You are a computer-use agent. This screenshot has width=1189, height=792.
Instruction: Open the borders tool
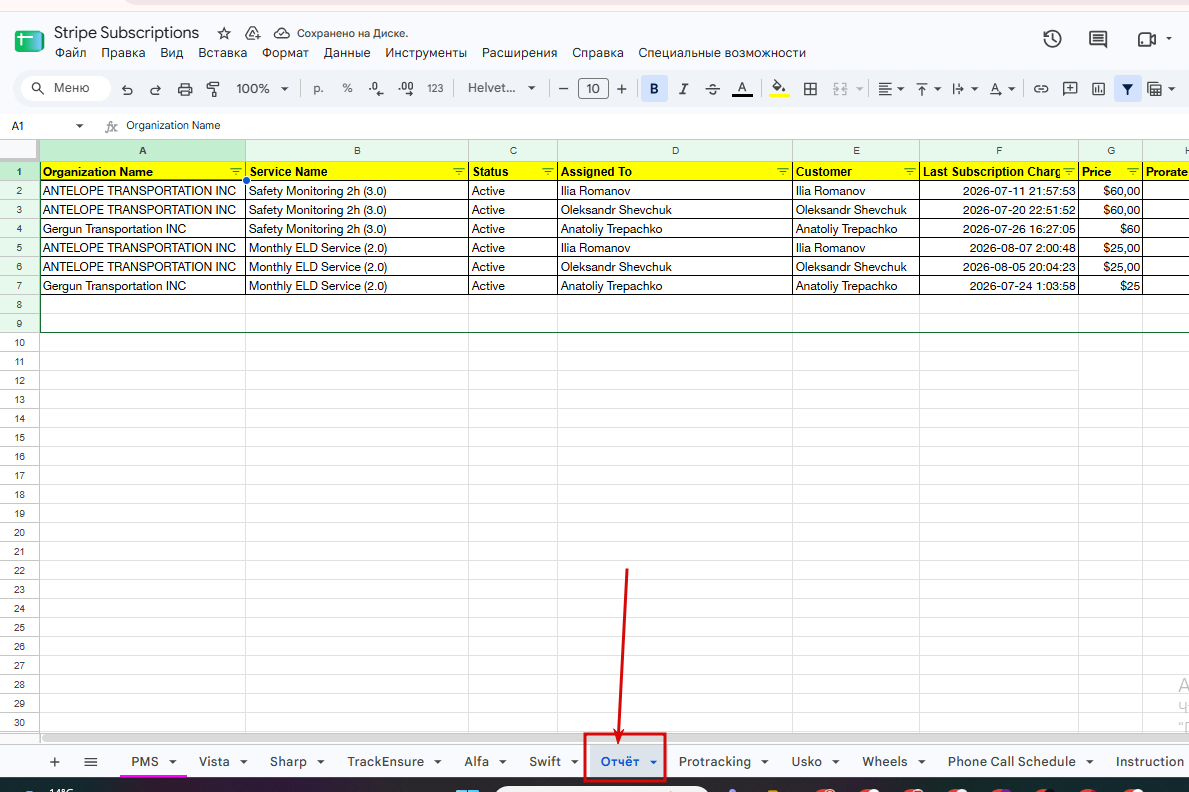(810, 89)
